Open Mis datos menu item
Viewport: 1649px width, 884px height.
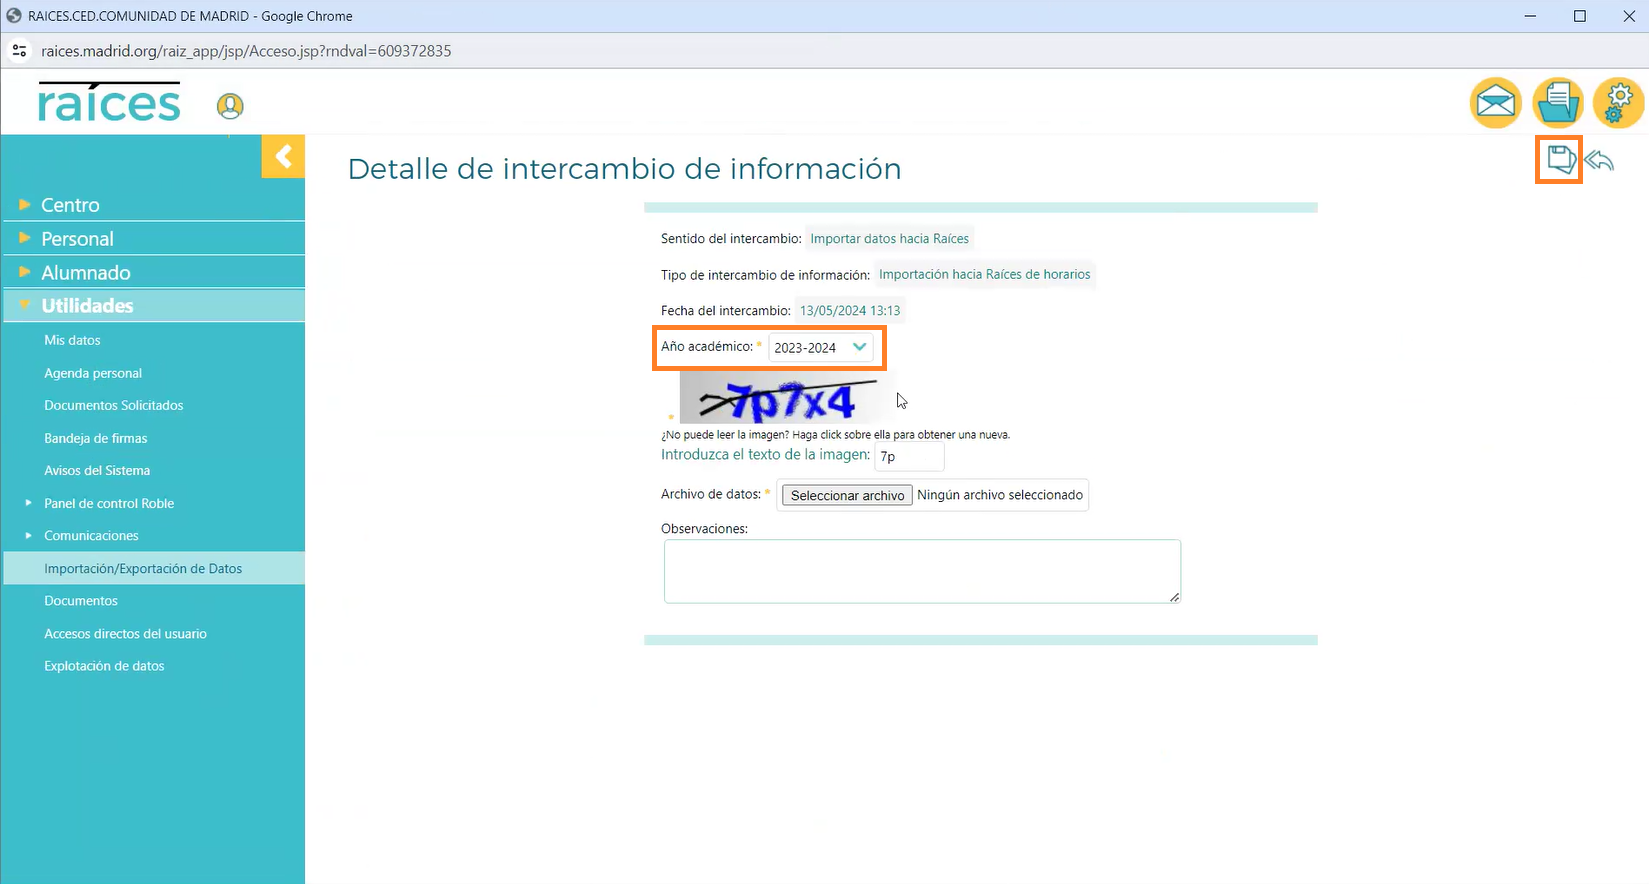[72, 340]
